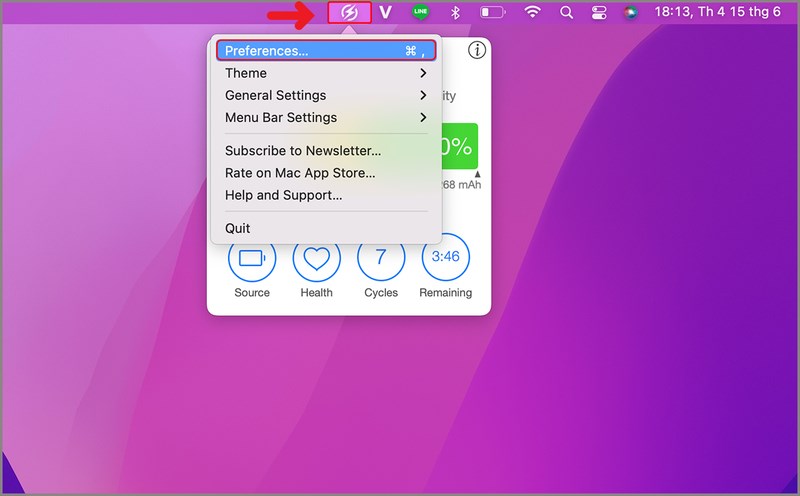Open Bluetooth status icon
The image size is (800, 496).
pyautogui.click(x=454, y=13)
